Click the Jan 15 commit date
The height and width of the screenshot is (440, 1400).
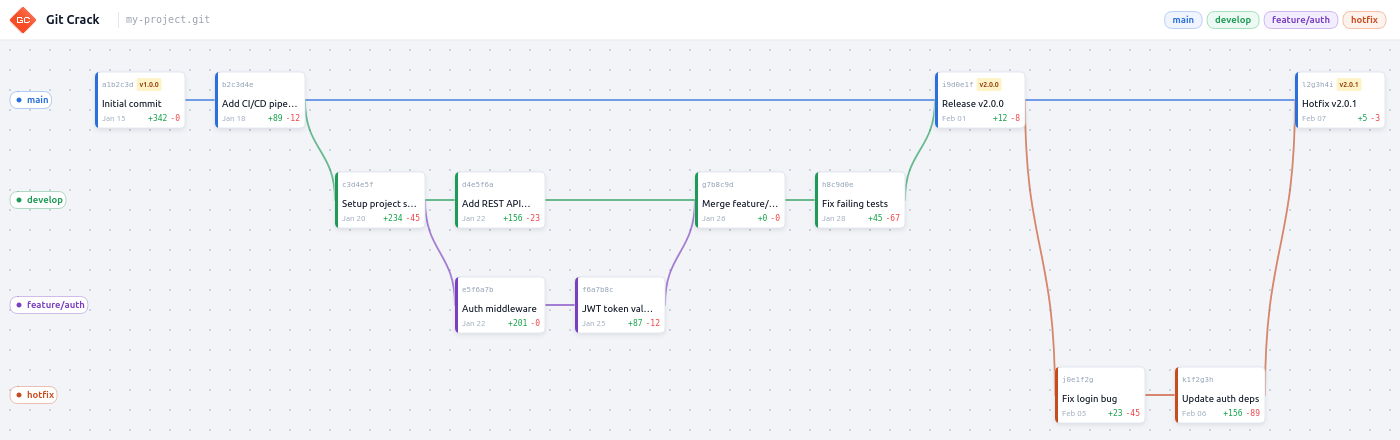tap(114, 118)
